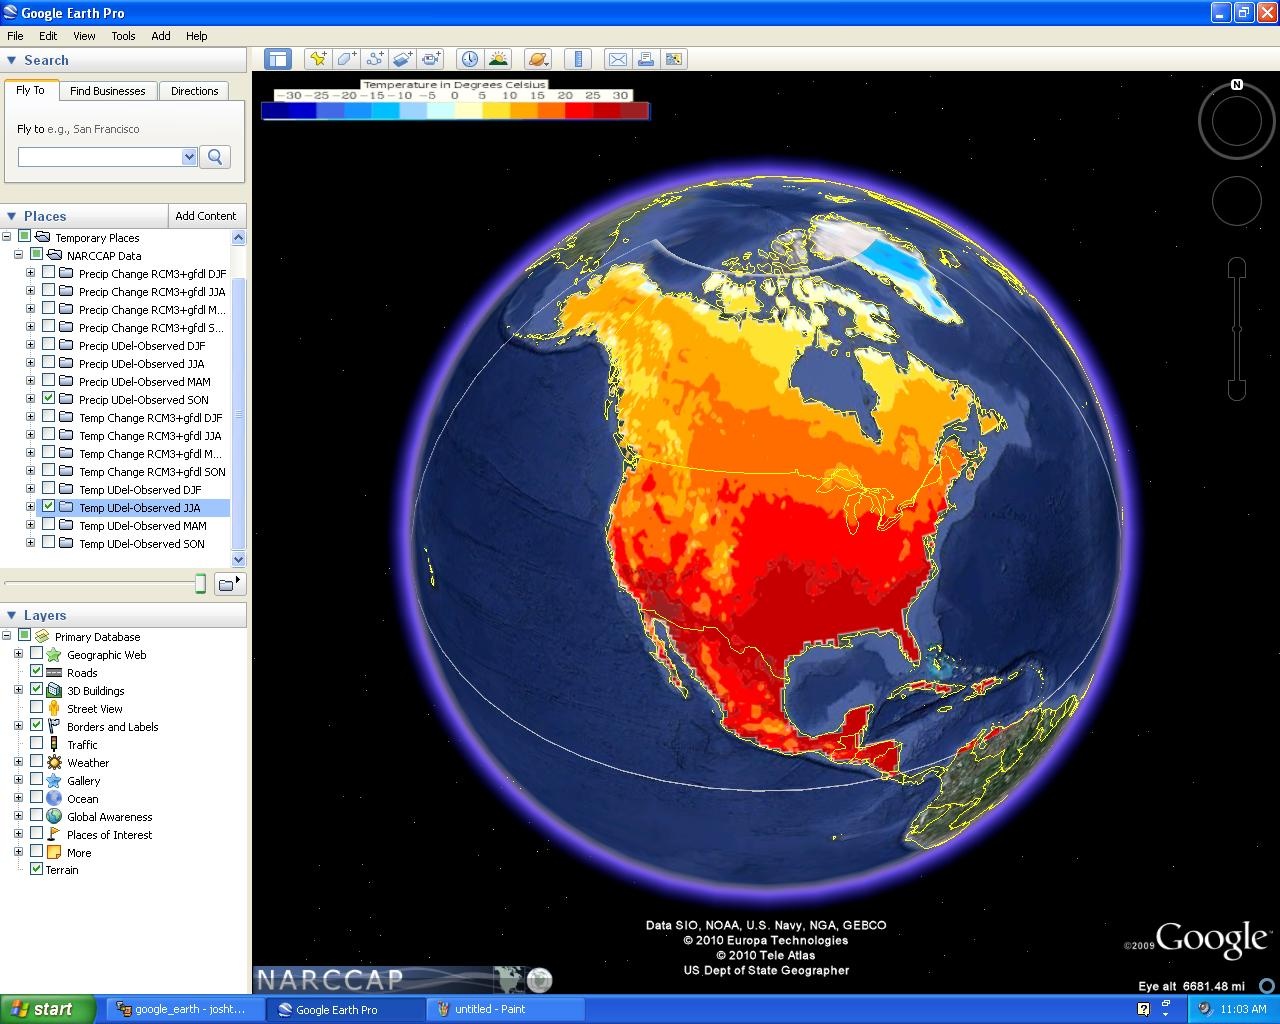1280x1024 pixels.
Task: Click the Windows Start button
Action: point(47,1009)
